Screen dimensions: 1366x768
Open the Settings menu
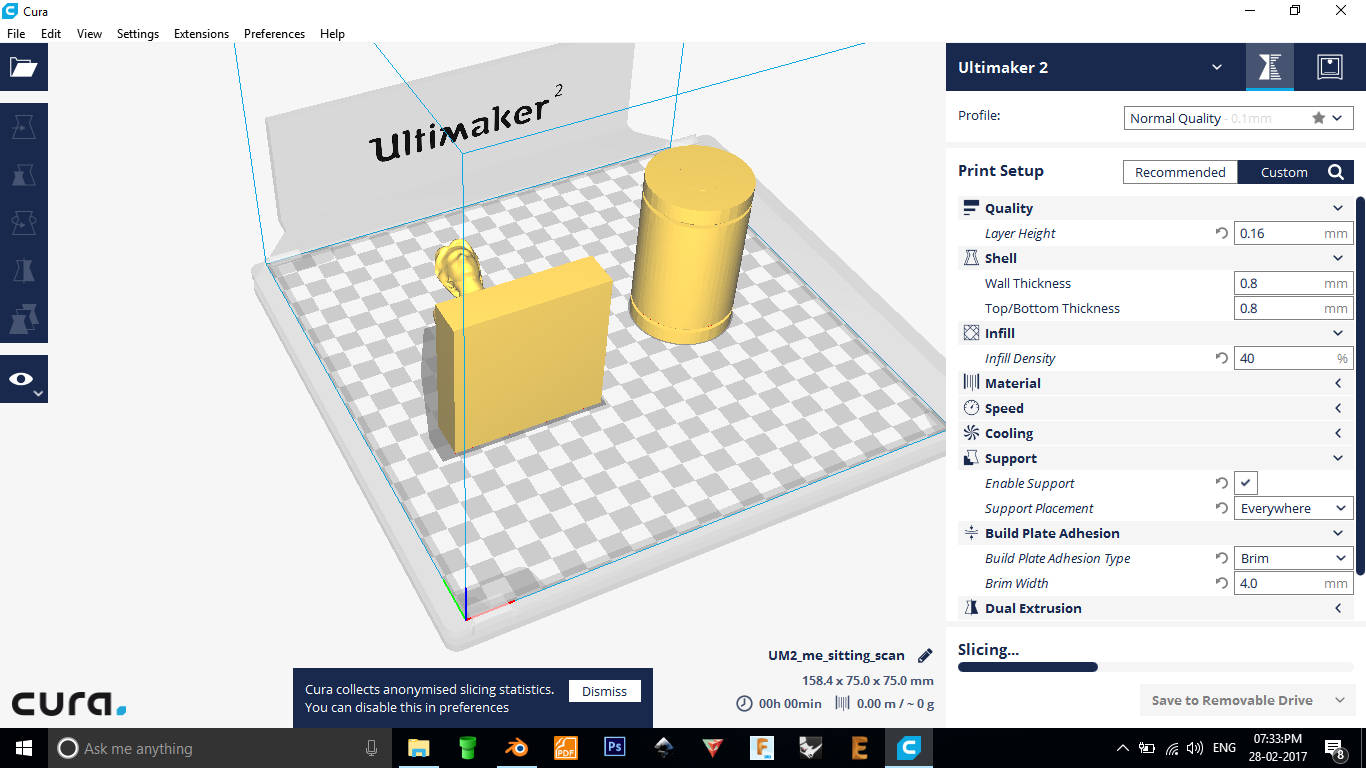138,33
